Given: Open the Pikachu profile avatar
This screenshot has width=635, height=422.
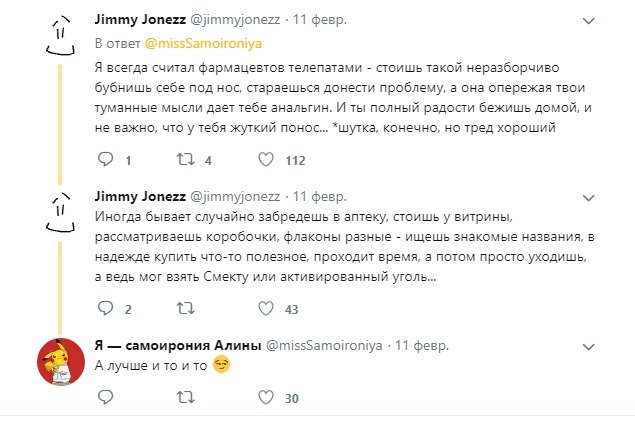Looking at the screenshot, I should click(59, 361).
